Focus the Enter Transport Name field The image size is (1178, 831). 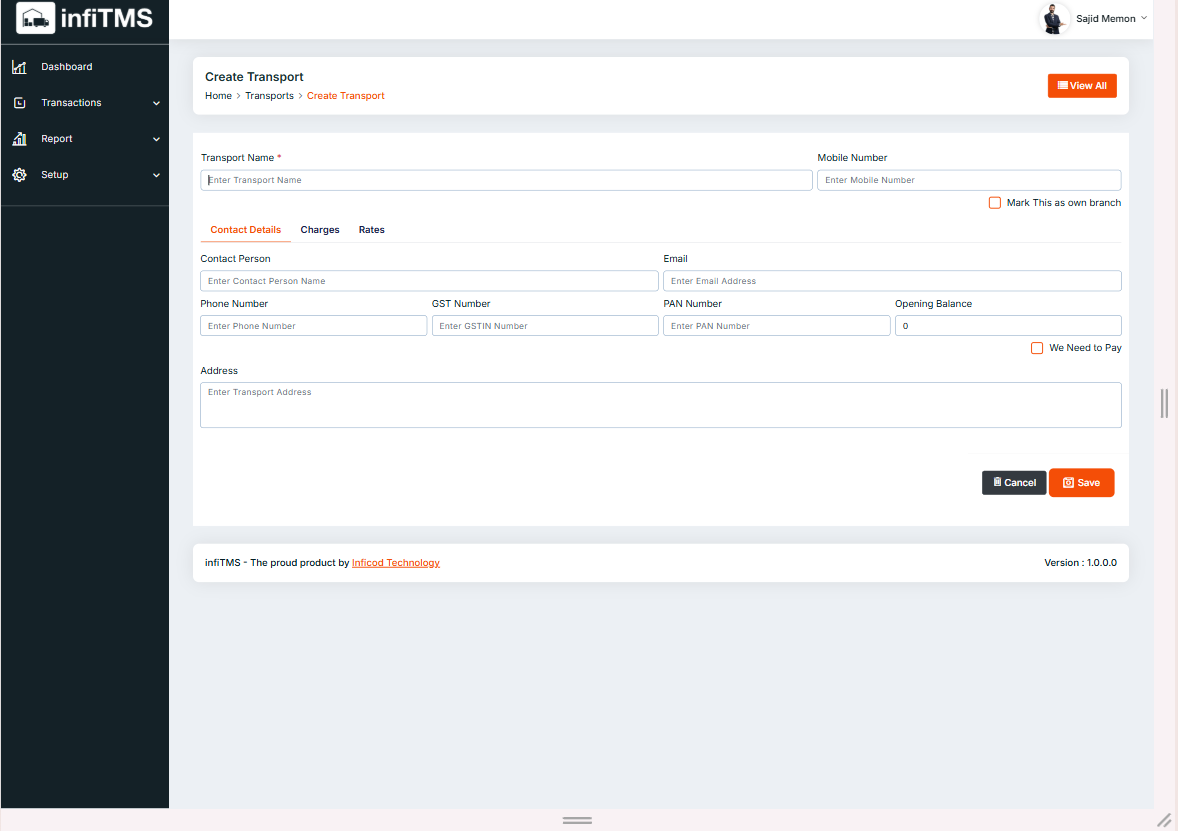coord(506,180)
